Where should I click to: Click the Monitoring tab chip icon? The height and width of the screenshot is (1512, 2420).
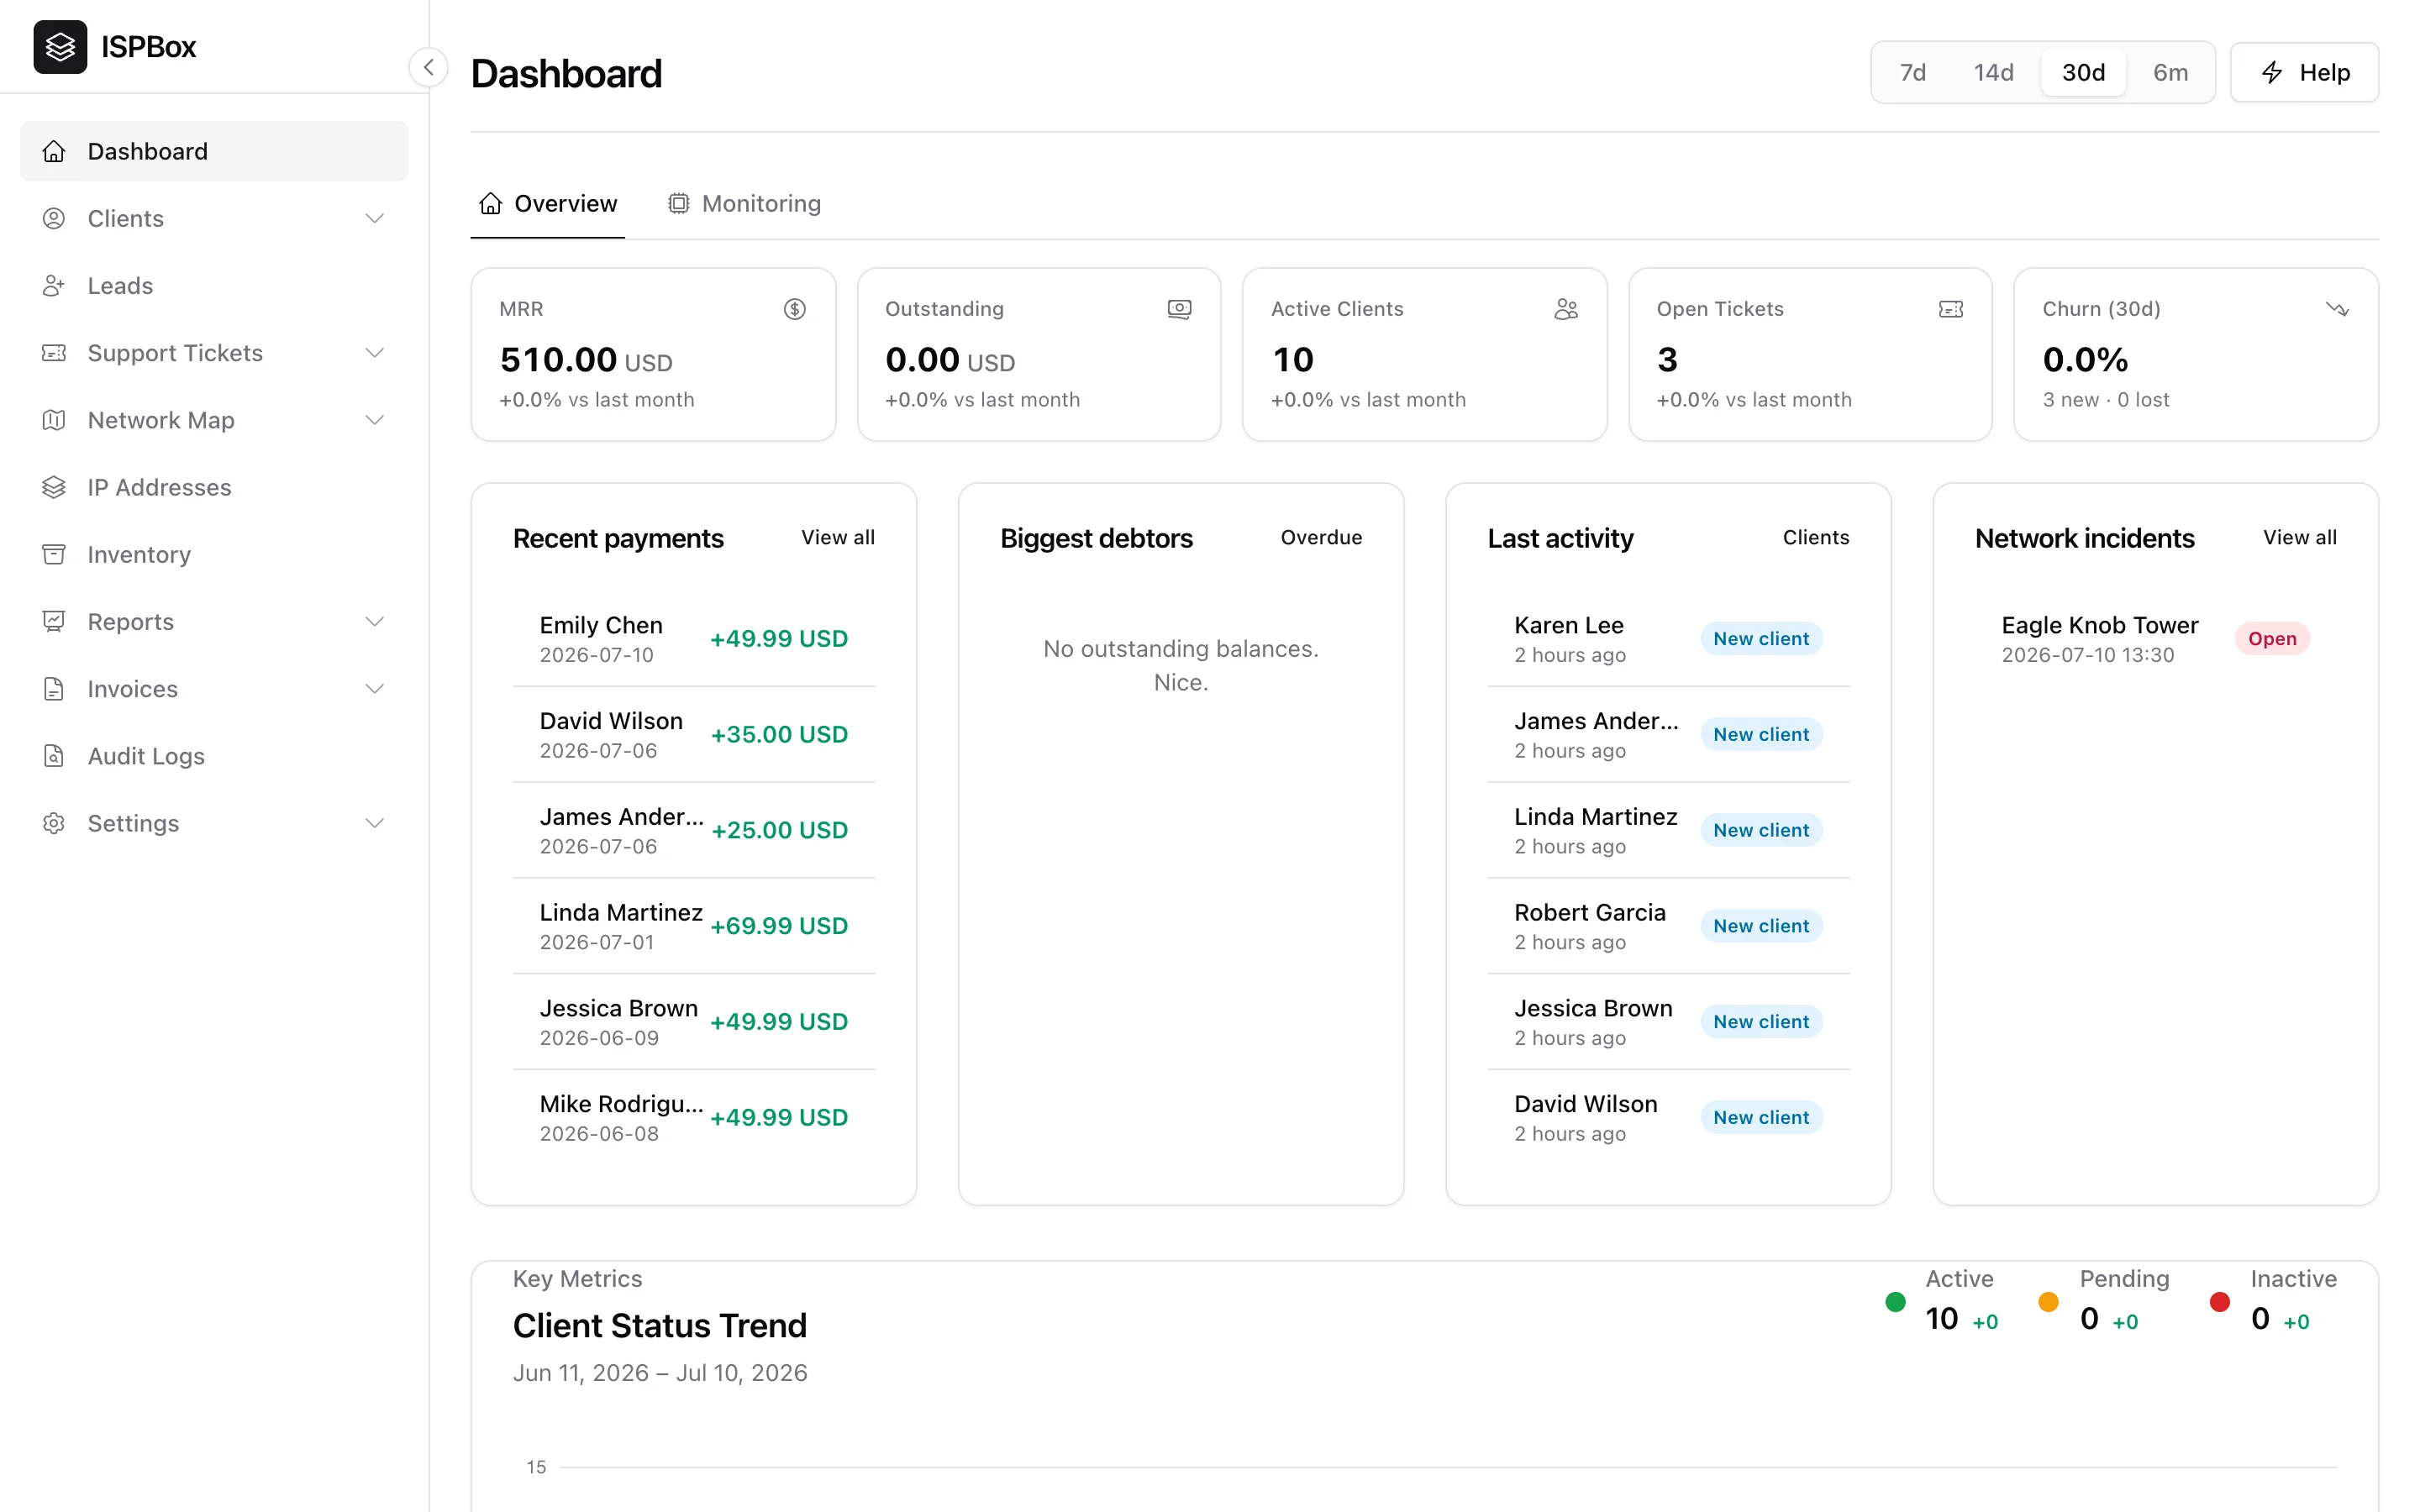tap(678, 203)
